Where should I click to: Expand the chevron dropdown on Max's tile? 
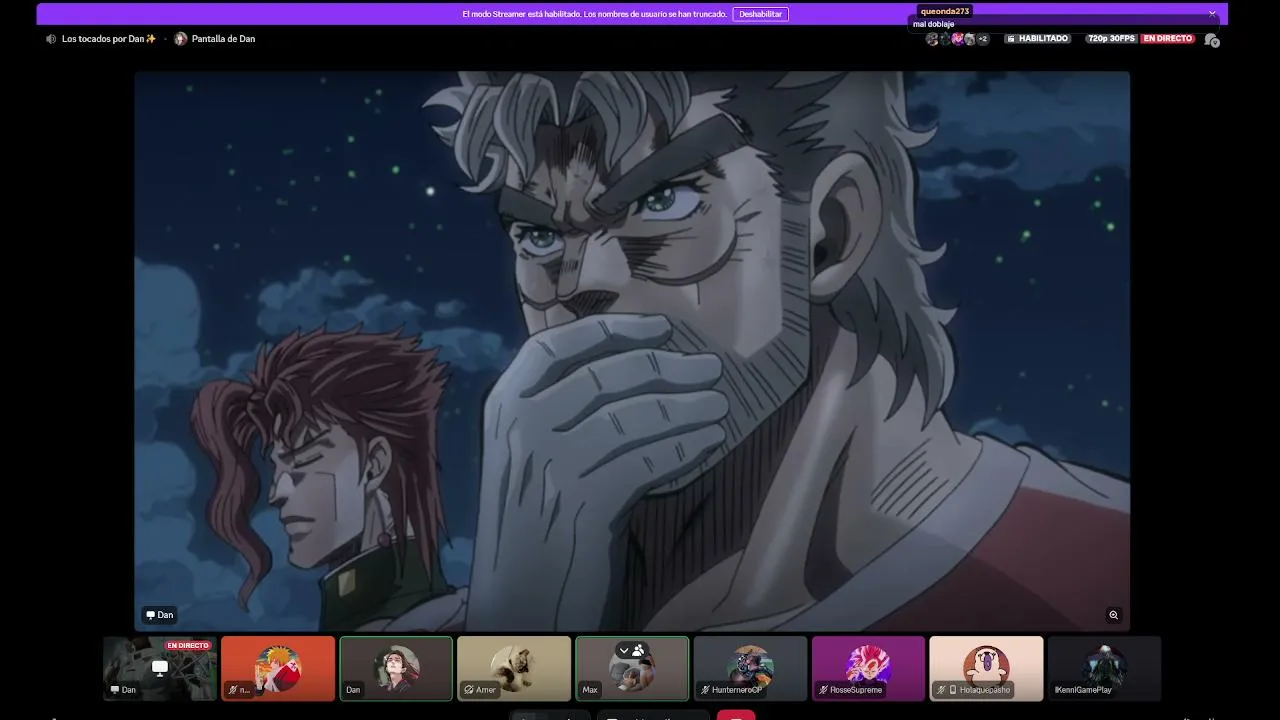(624, 650)
